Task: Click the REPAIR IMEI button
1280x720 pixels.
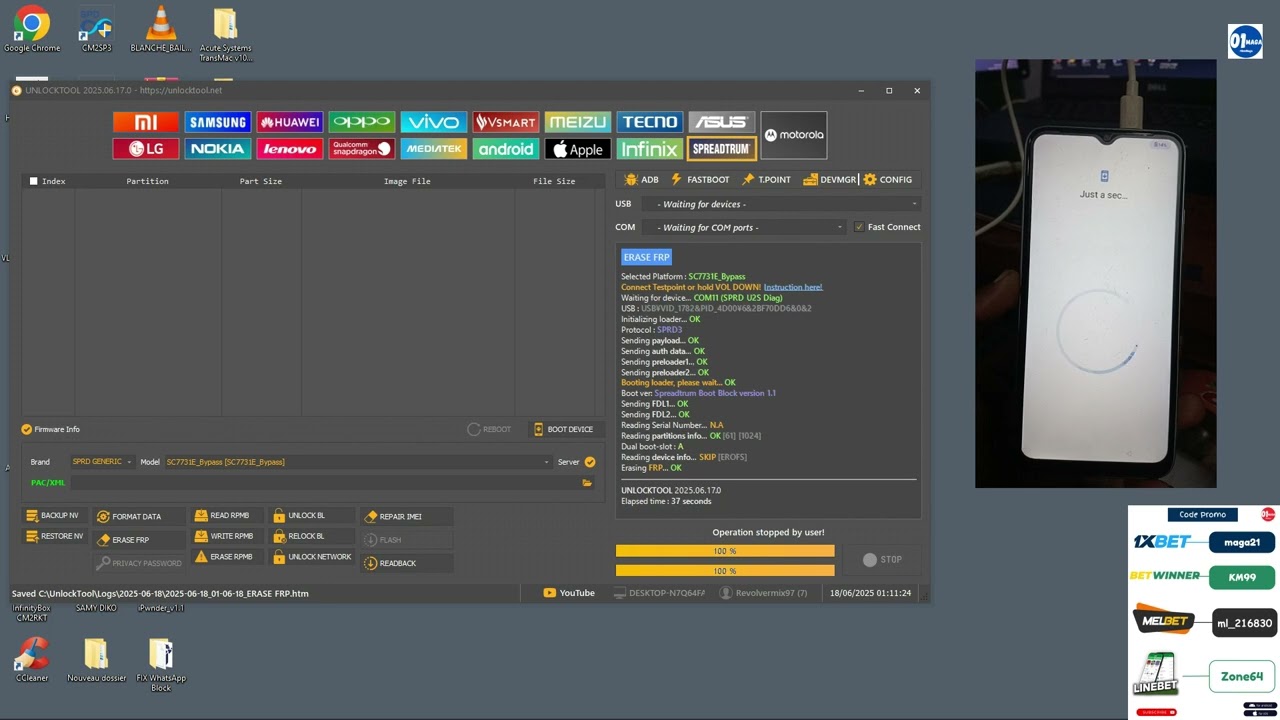Action: pos(407,517)
